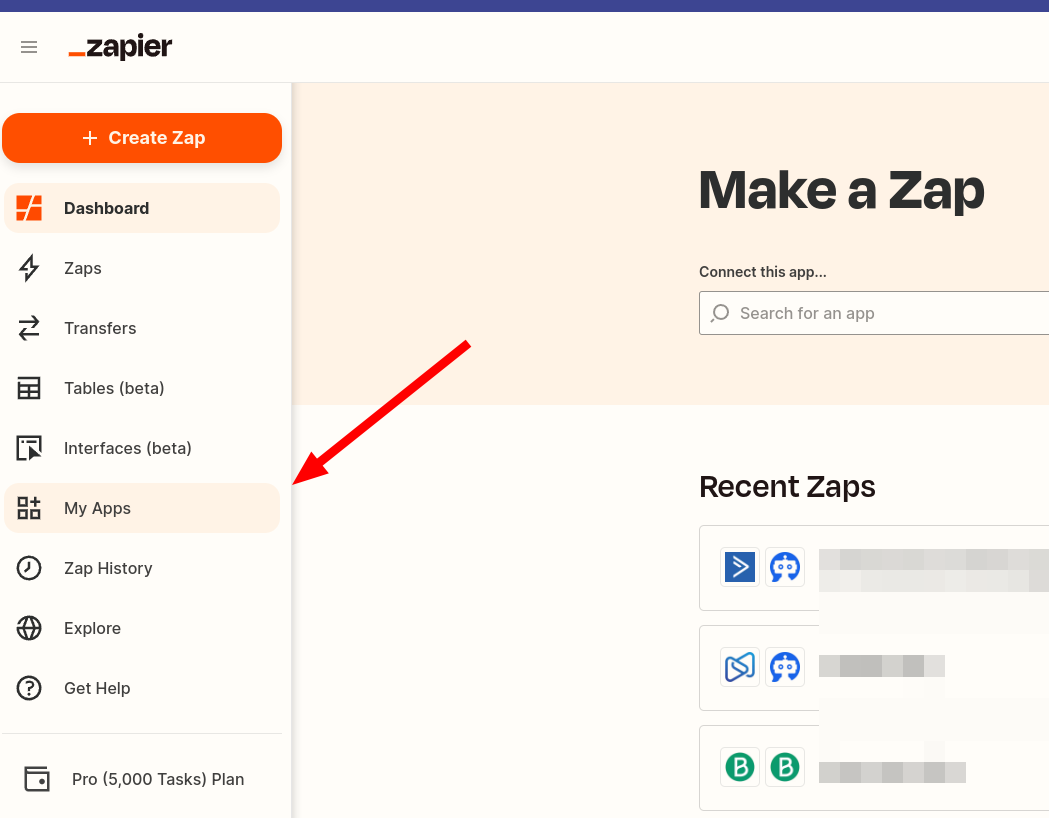Image resolution: width=1049 pixels, height=818 pixels.
Task: Click the Tables grid icon
Action: pos(29,388)
